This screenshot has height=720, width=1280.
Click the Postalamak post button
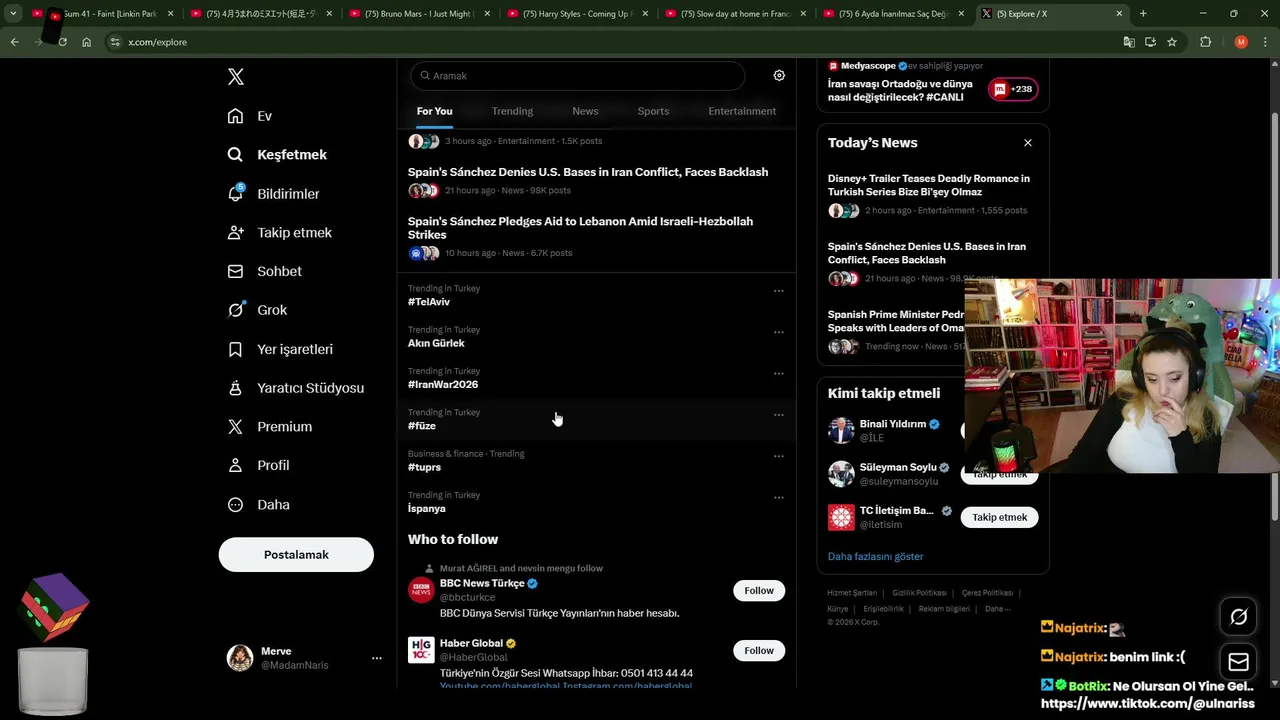pos(296,555)
